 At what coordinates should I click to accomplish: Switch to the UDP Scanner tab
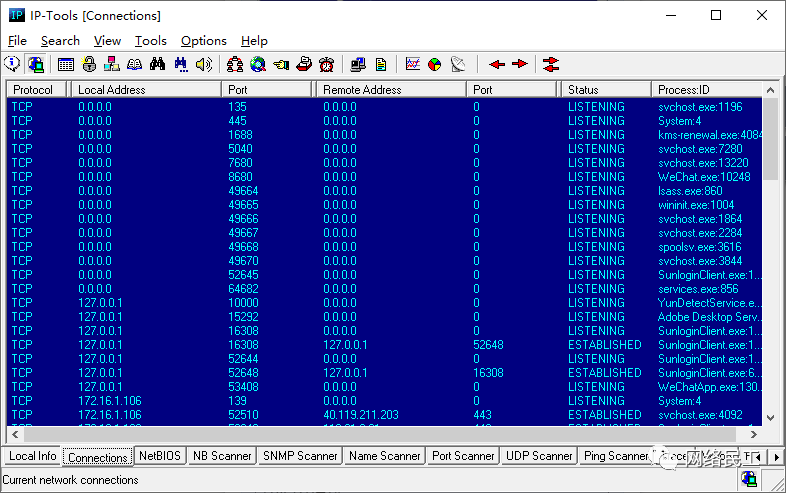(539, 456)
